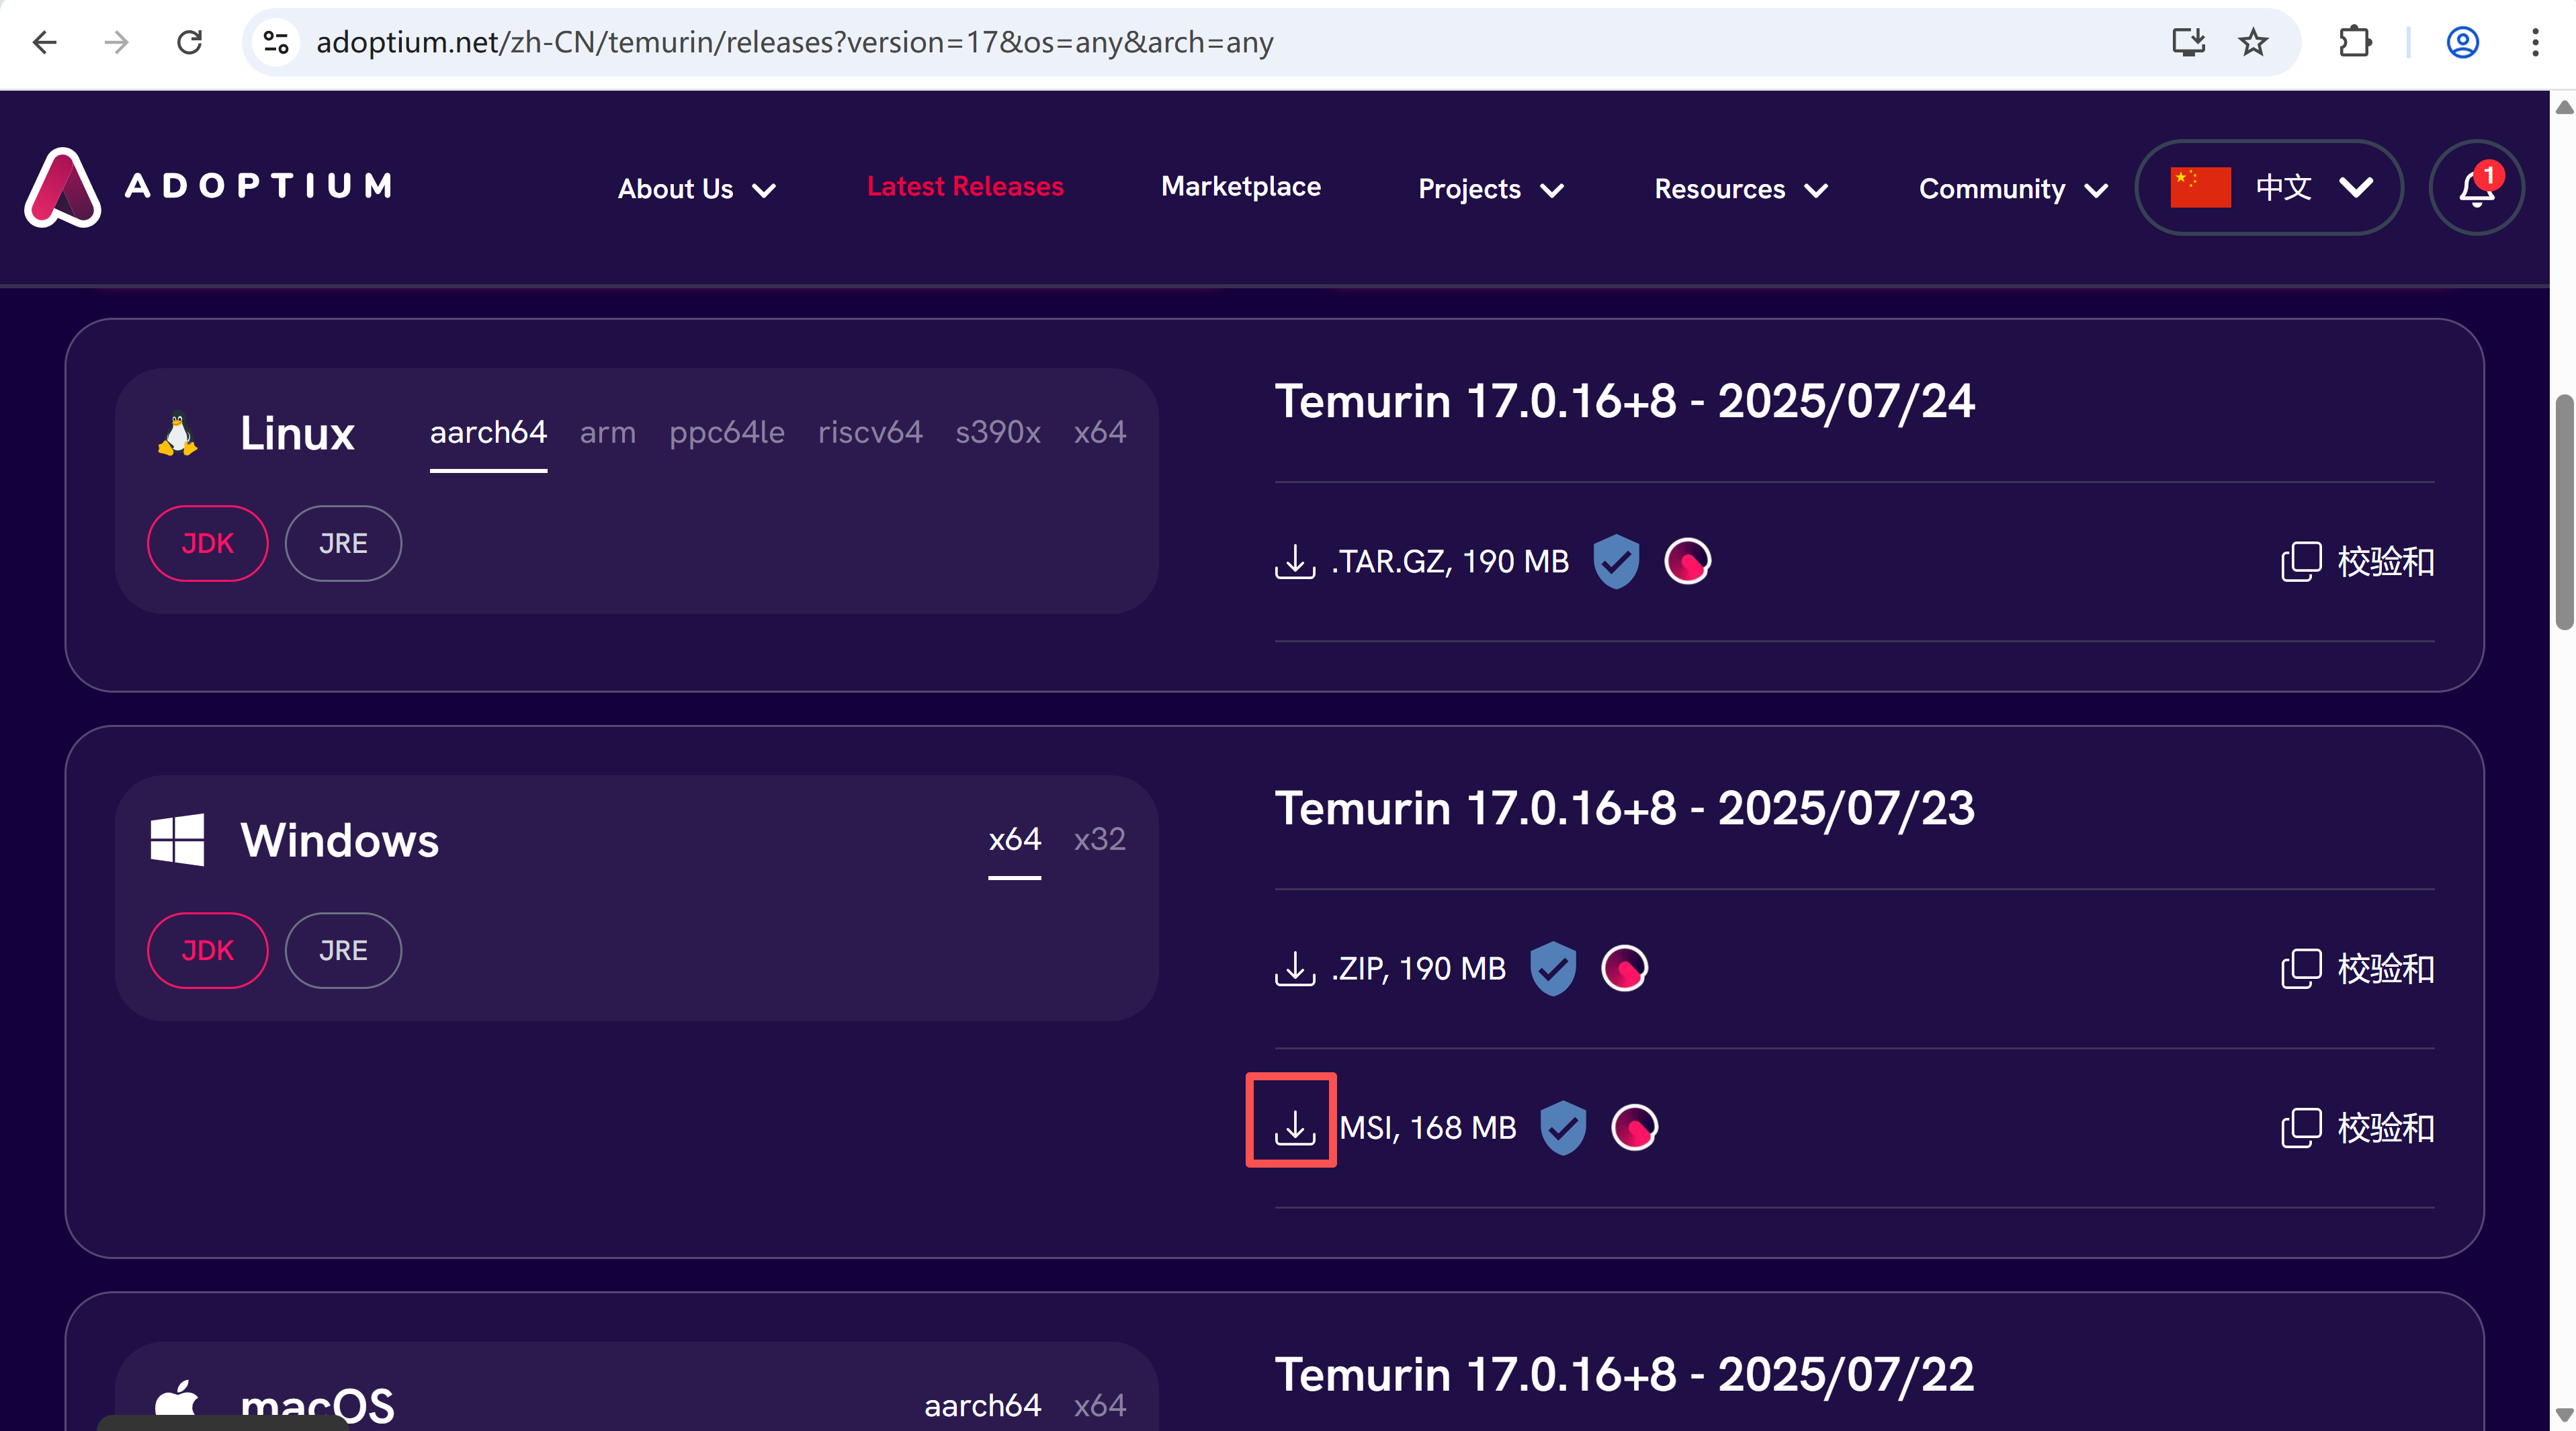Click the pink round icon beside MSI
This screenshot has width=2576, height=1431.
[1634, 1127]
